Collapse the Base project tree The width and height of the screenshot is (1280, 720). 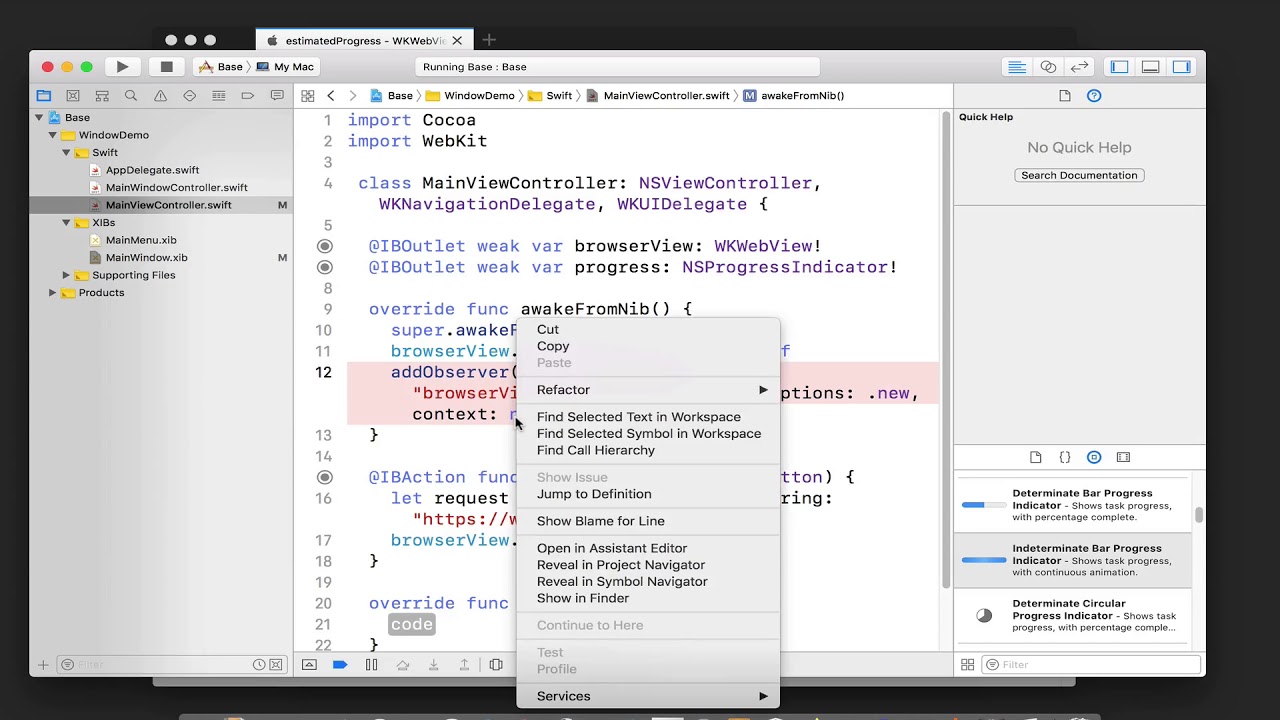(x=38, y=118)
